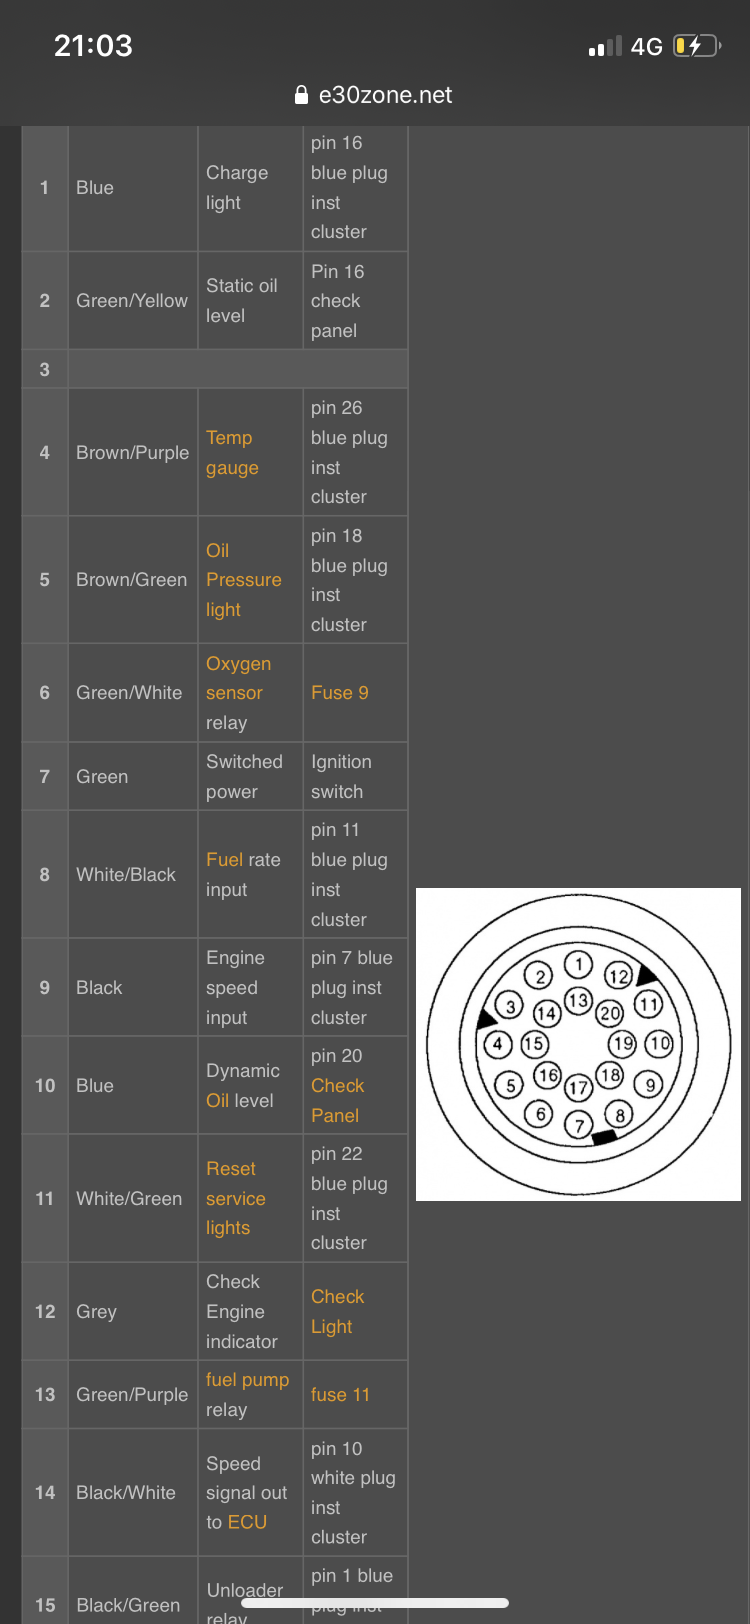Image resolution: width=750 pixels, height=1624 pixels.
Task: Open the 'Oxygen sensor' link
Action: pyautogui.click(x=238, y=678)
